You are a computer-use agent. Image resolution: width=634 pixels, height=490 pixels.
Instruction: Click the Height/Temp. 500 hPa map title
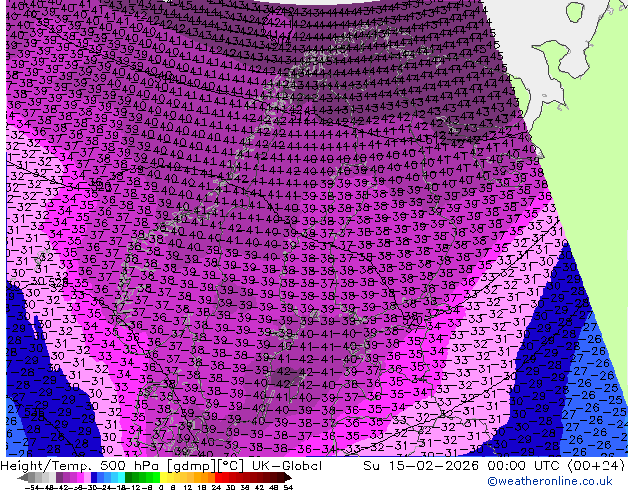[x=161, y=465]
